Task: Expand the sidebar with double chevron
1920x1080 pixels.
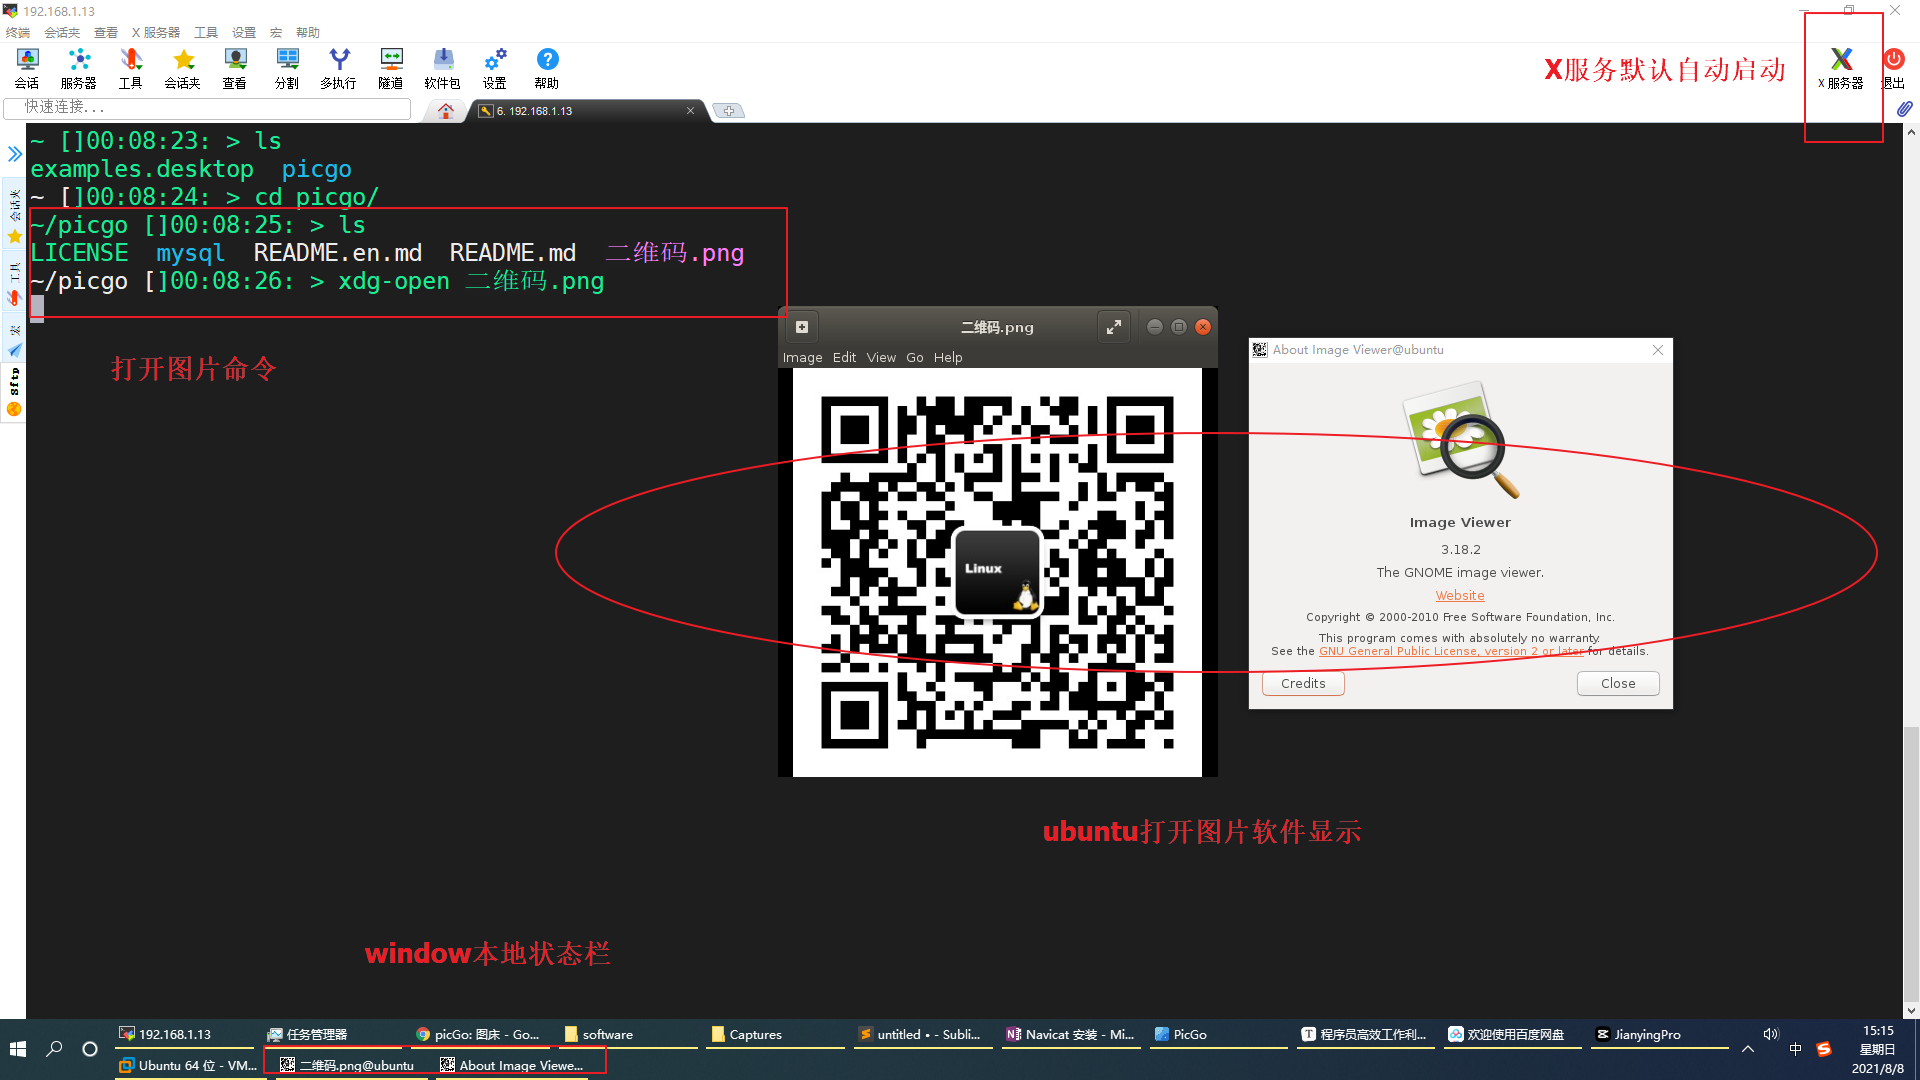Action: 14,154
